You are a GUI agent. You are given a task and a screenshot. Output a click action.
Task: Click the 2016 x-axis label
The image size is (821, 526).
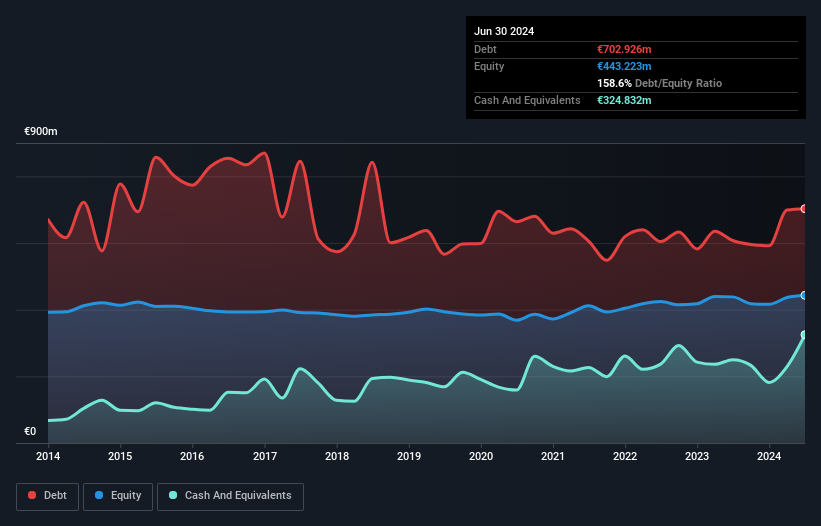[192, 456]
